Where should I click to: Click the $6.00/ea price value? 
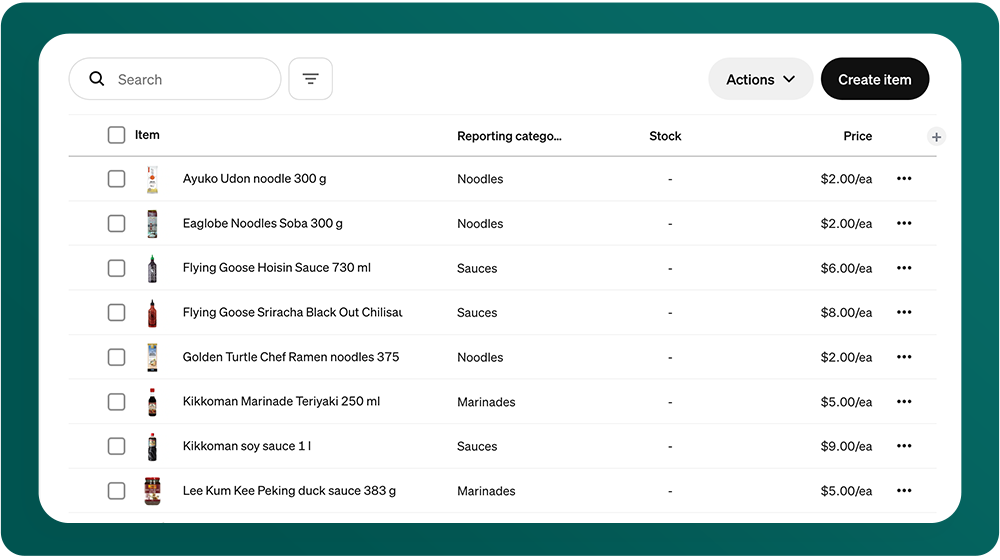tap(846, 269)
